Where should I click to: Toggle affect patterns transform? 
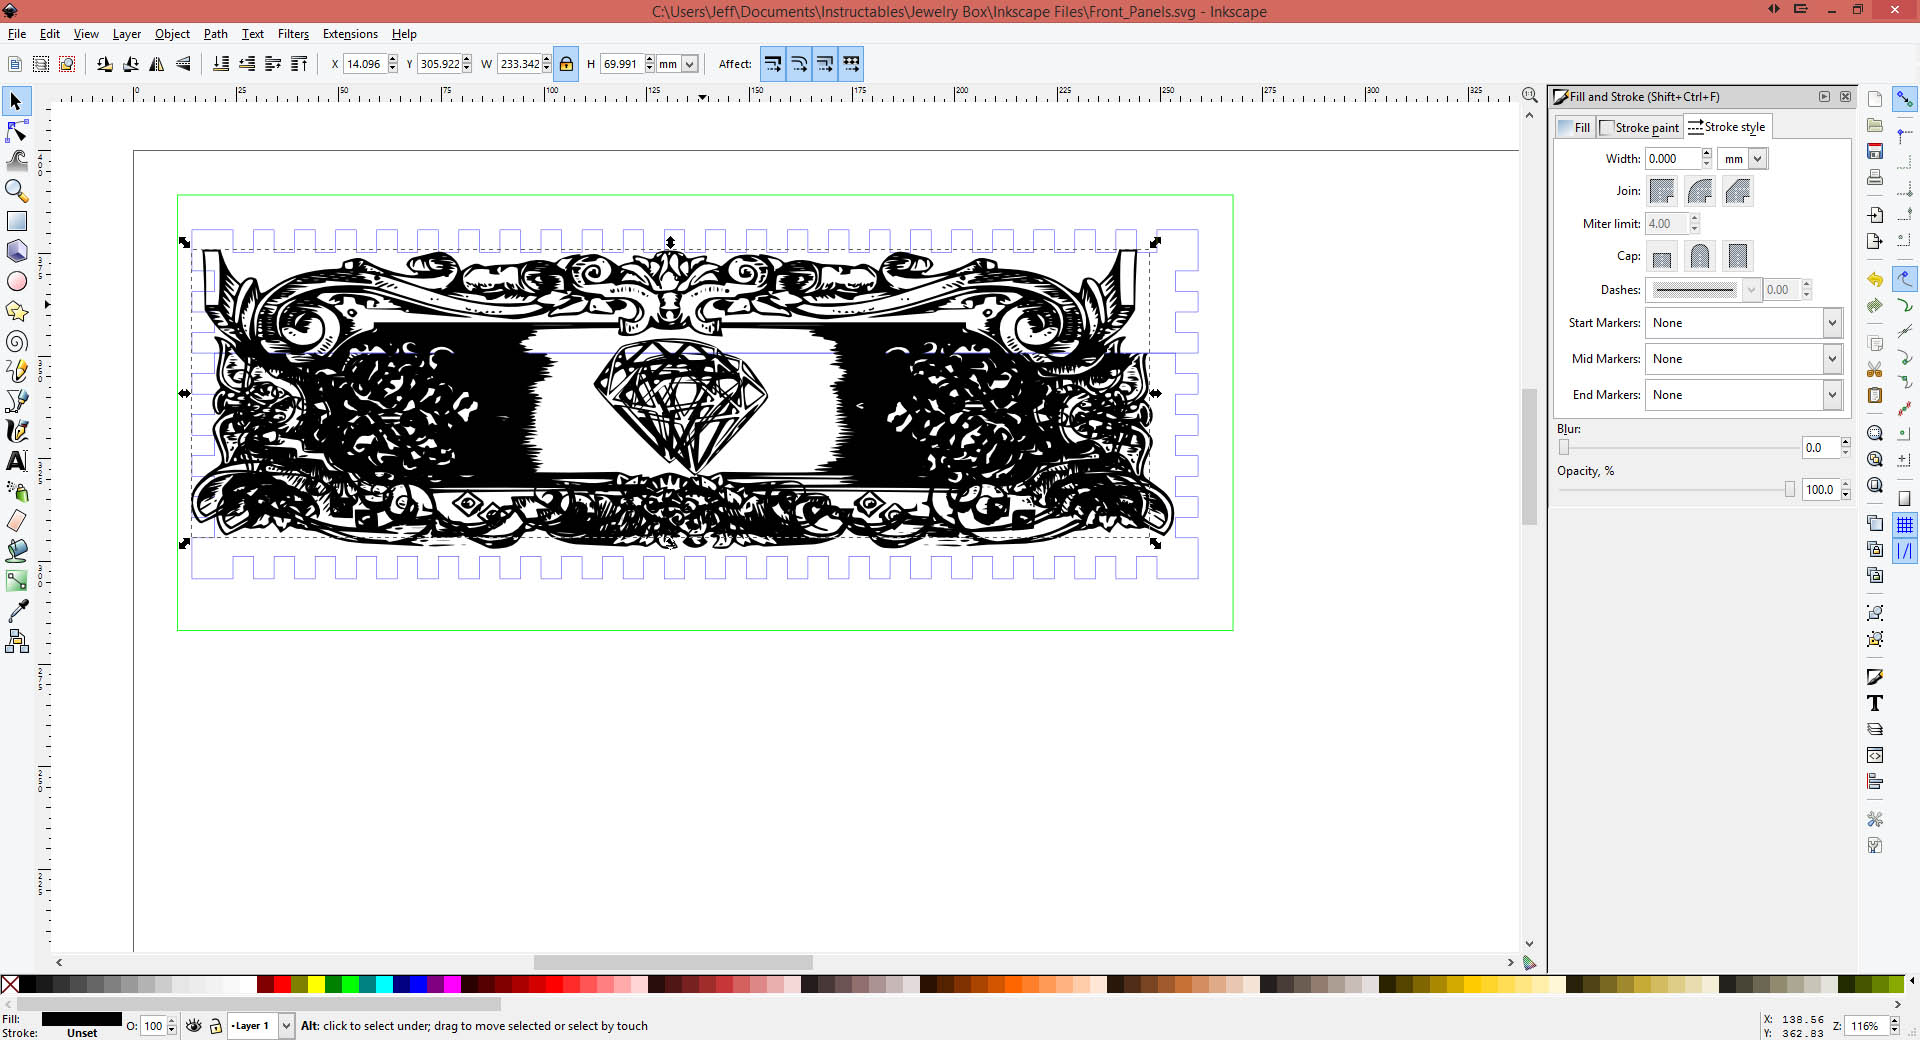(851, 64)
